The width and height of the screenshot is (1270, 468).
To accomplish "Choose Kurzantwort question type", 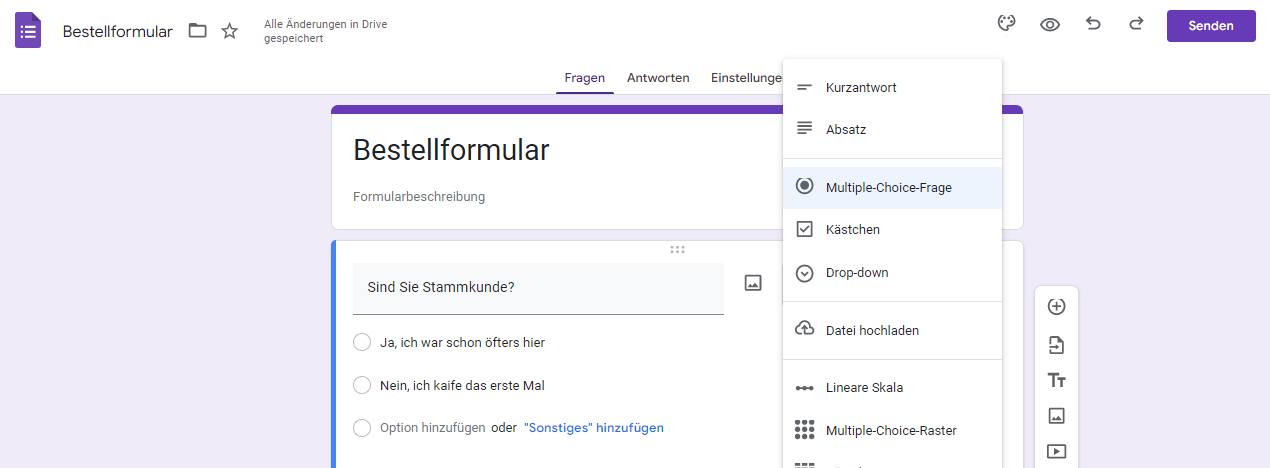I will [861, 88].
